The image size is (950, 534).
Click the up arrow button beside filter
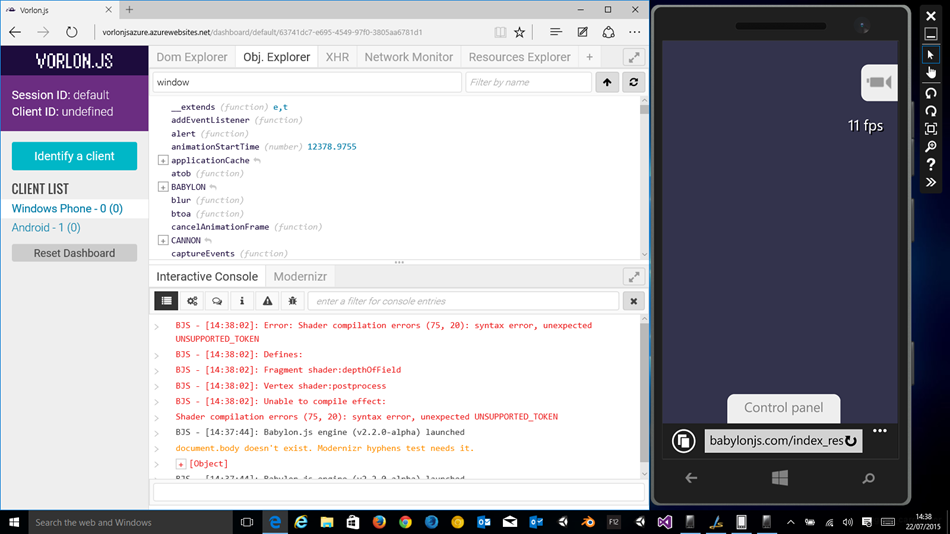(x=607, y=82)
